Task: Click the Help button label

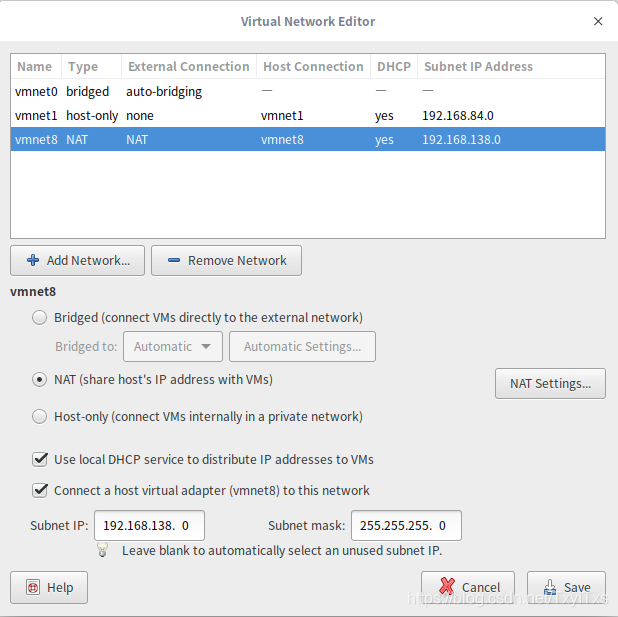Action: point(60,587)
